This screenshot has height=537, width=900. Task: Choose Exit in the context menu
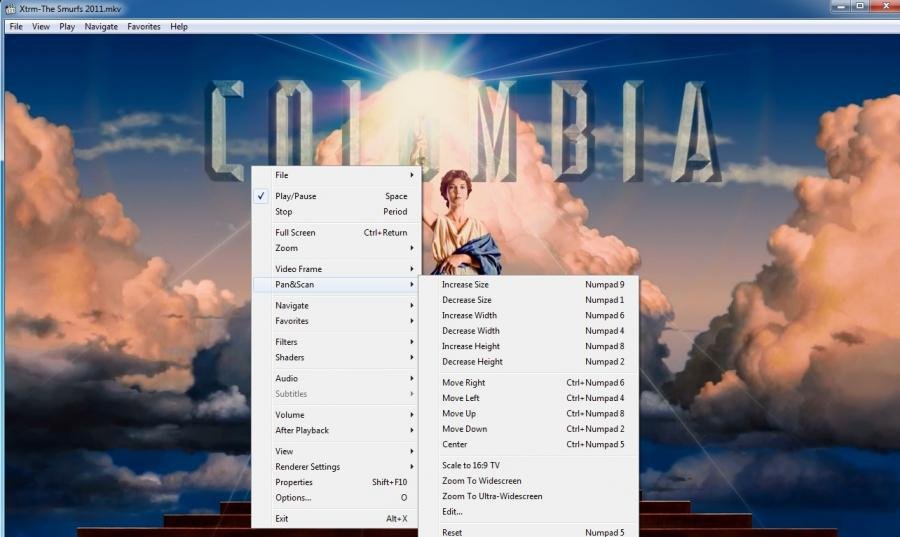(337, 519)
